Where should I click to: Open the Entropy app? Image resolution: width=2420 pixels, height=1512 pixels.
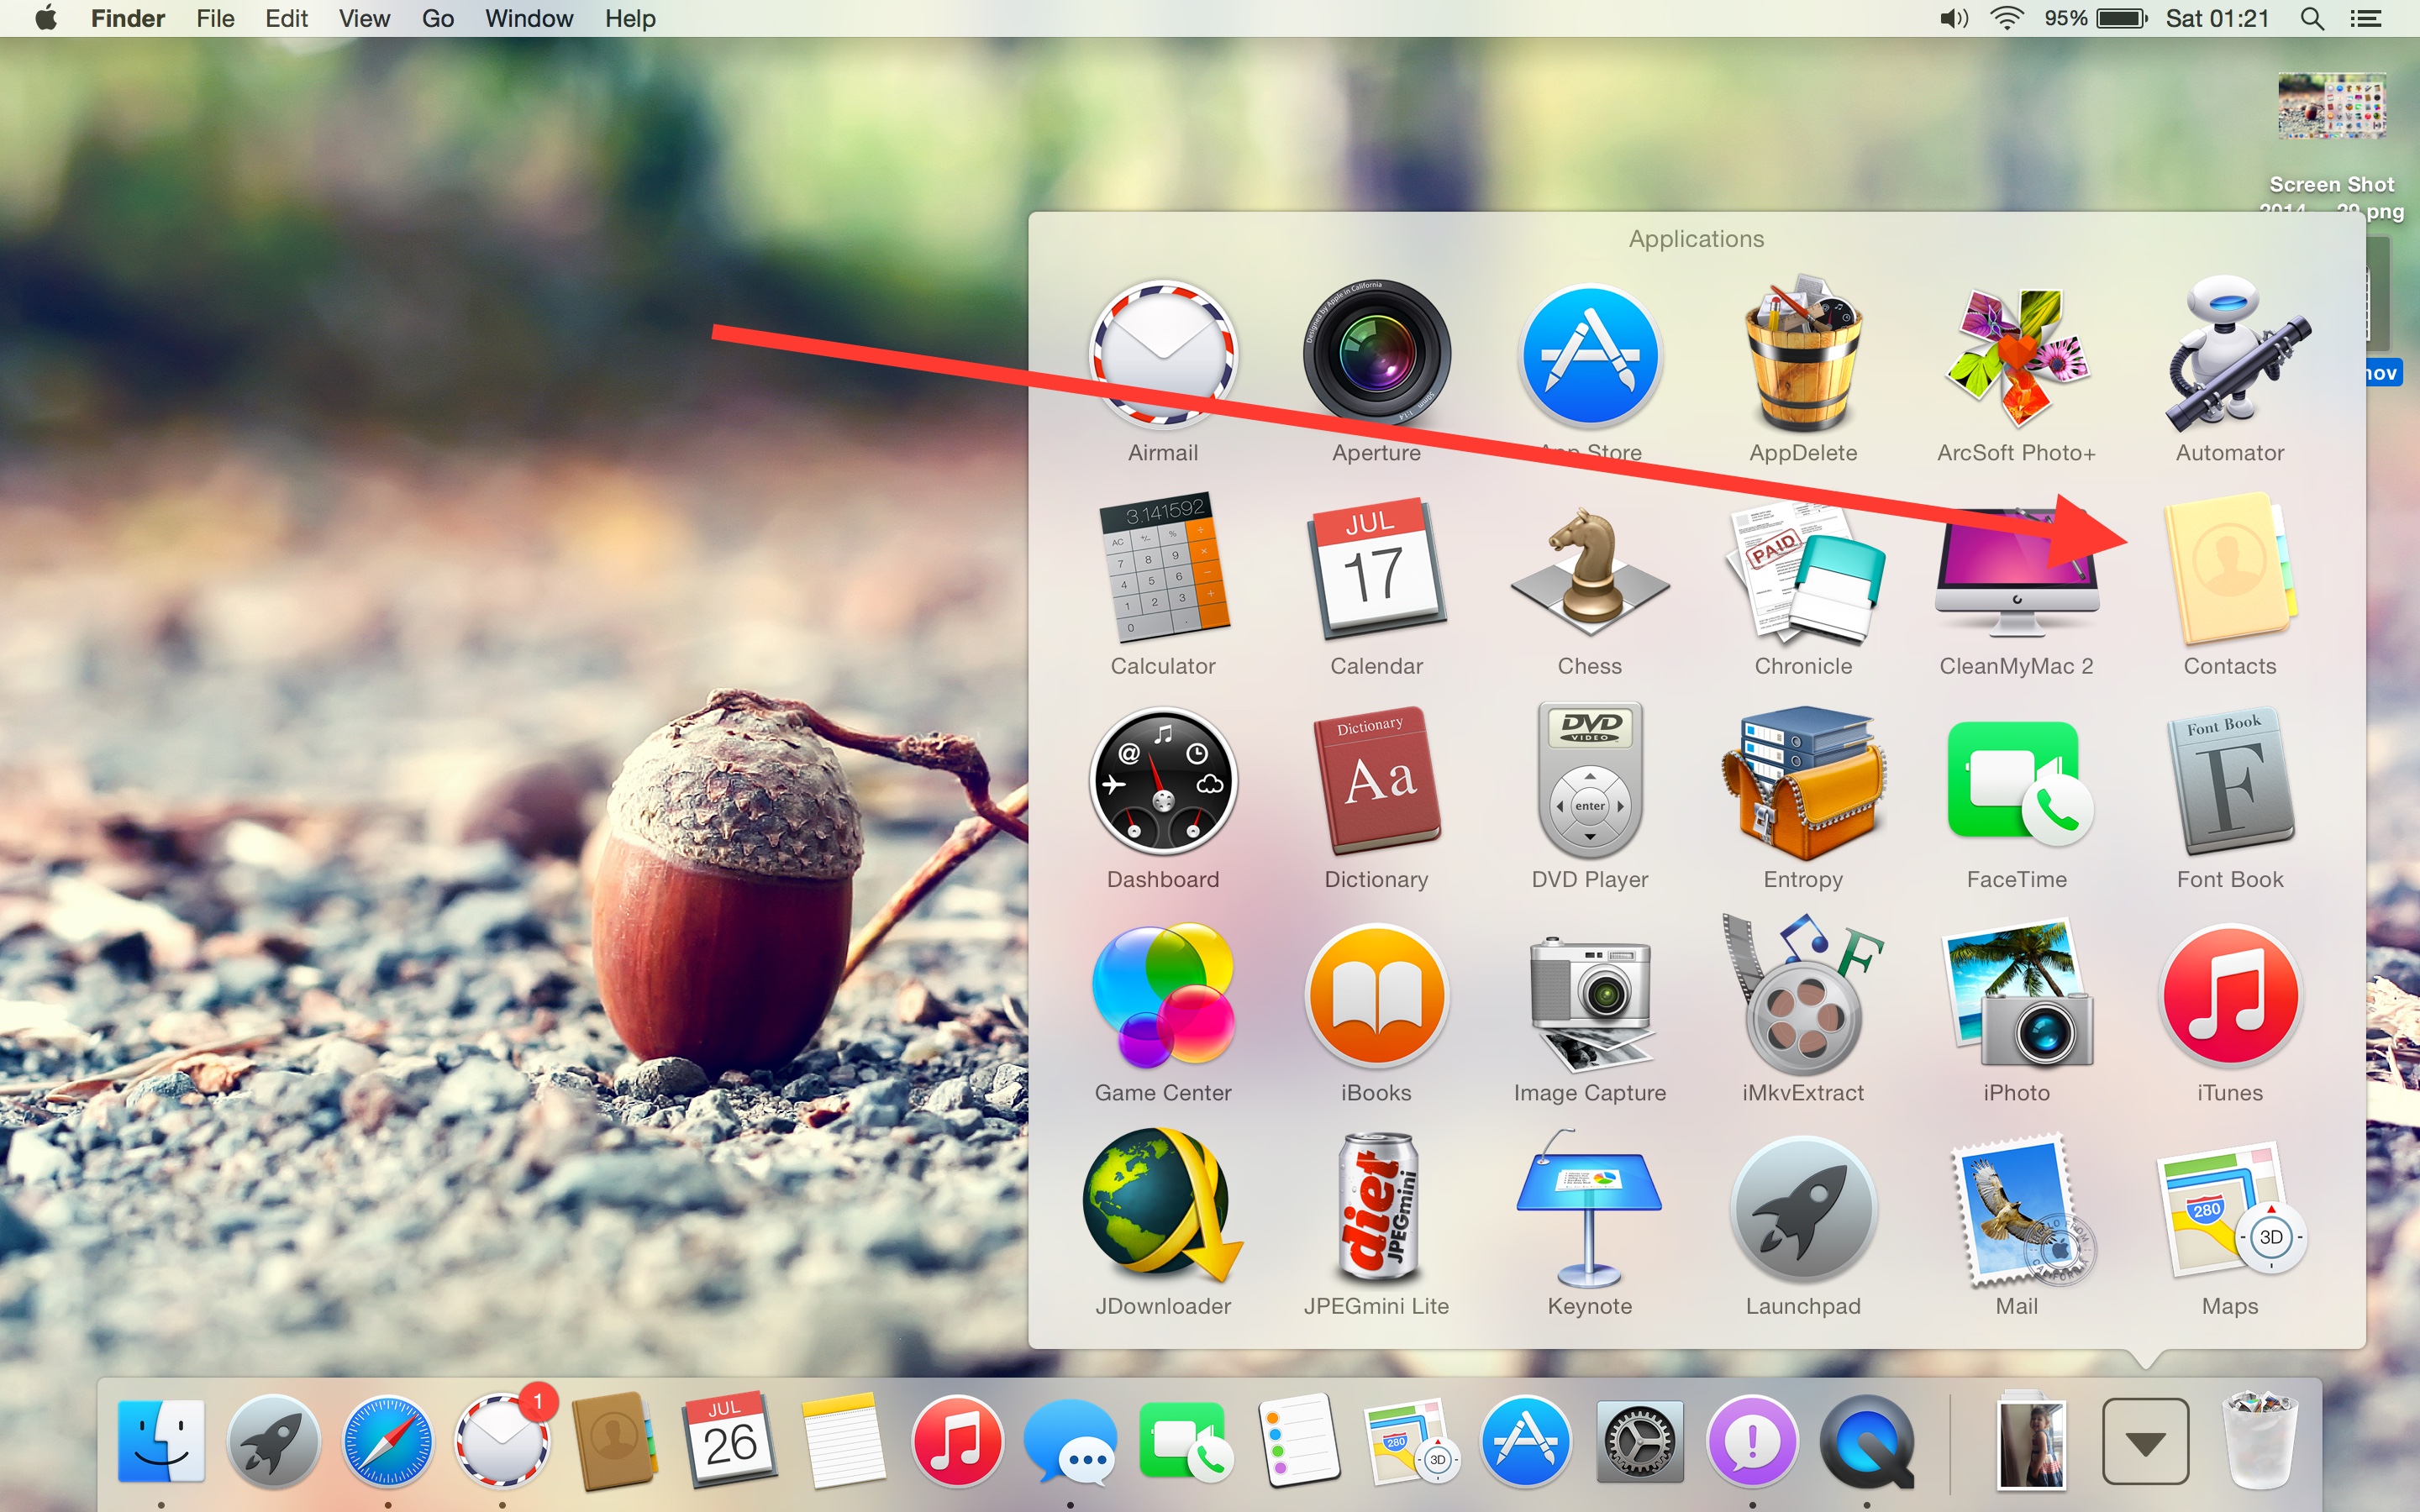[x=1803, y=782]
